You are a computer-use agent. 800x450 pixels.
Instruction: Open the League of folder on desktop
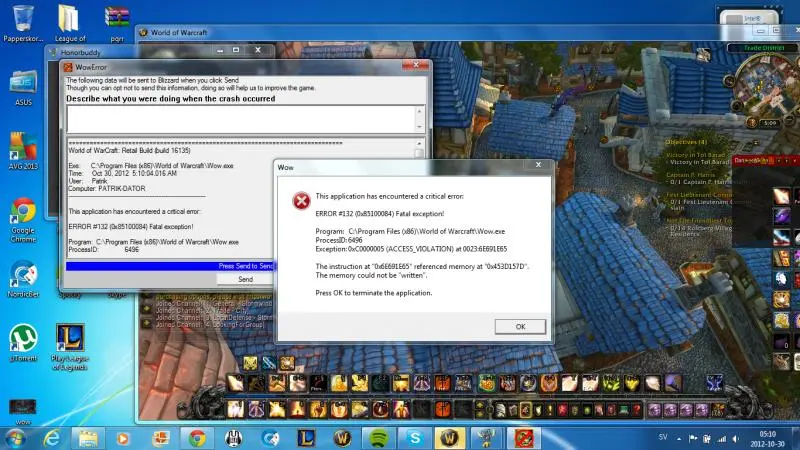70,23
